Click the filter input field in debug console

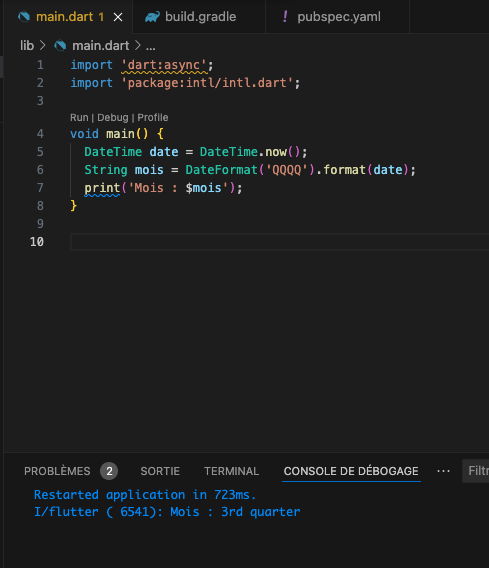476,471
